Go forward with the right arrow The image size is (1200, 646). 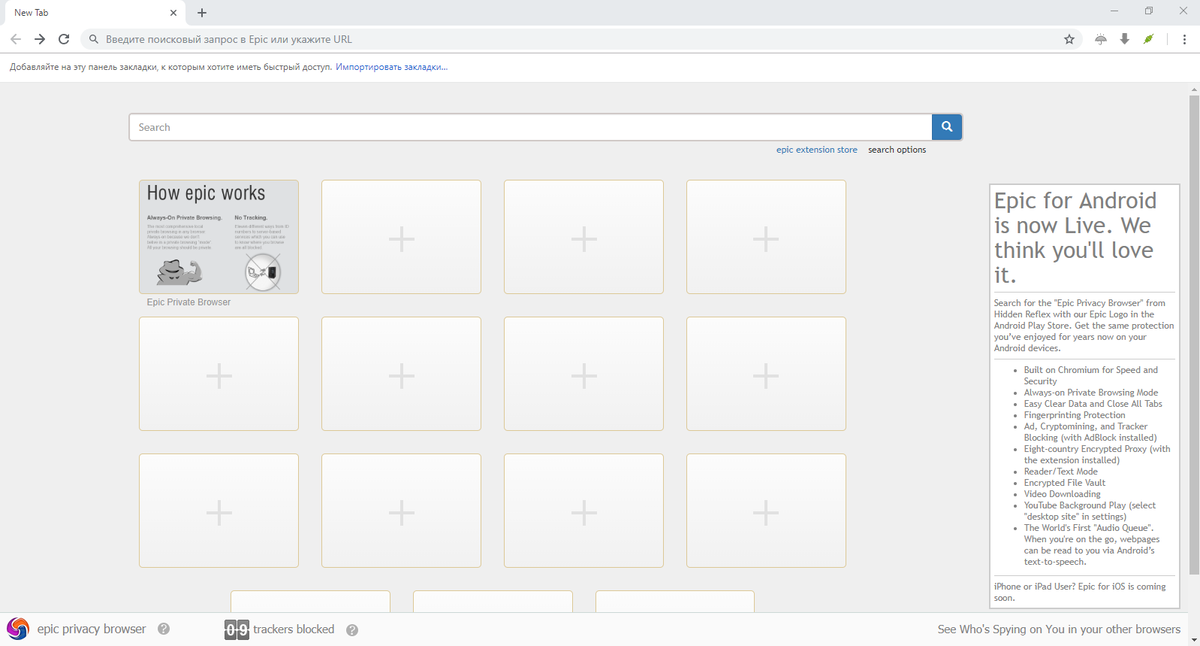point(40,39)
